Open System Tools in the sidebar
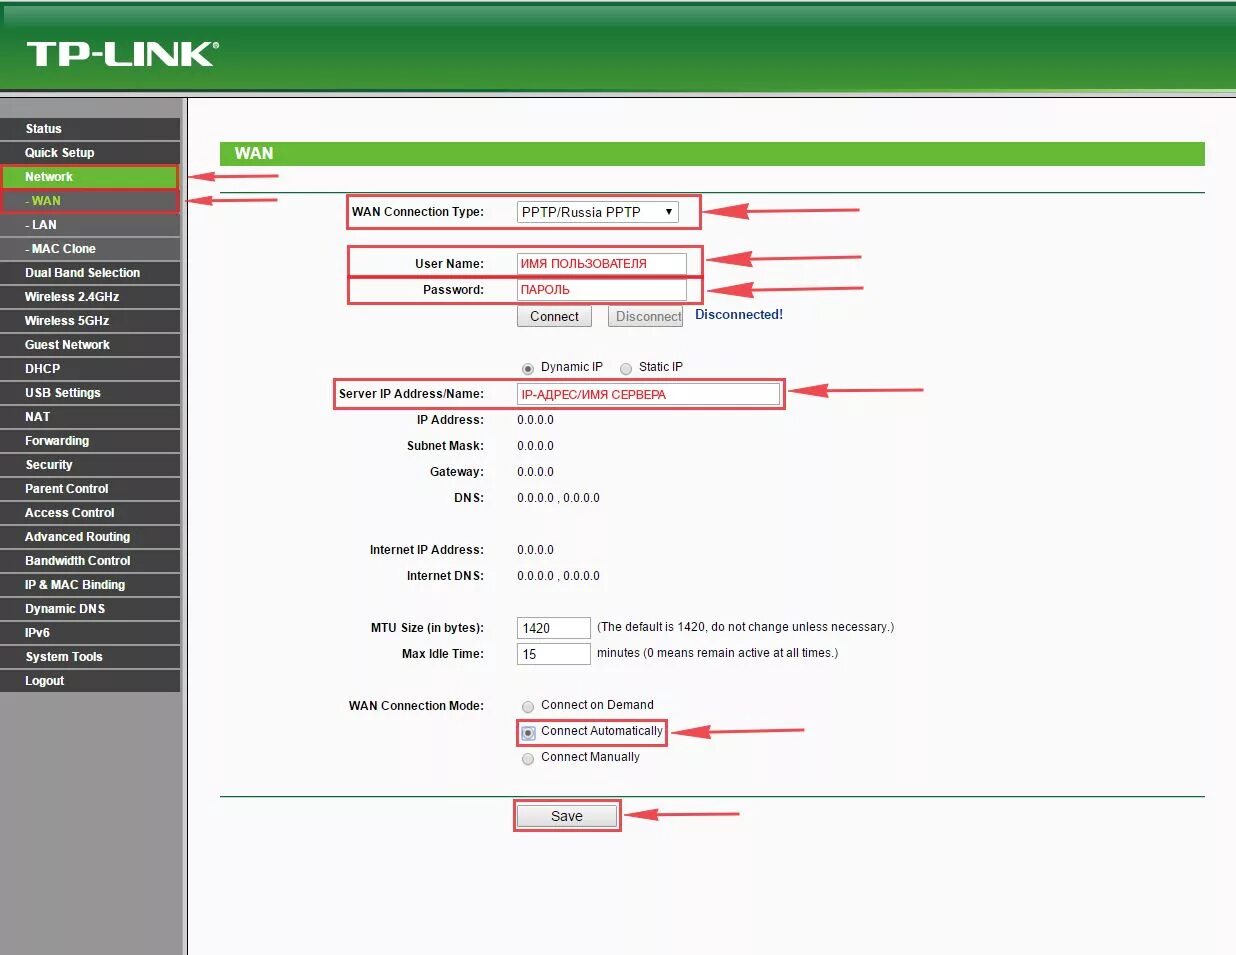Image resolution: width=1236 pixels, height=955 pixels. pyautogui.click(x=90, y=657)
